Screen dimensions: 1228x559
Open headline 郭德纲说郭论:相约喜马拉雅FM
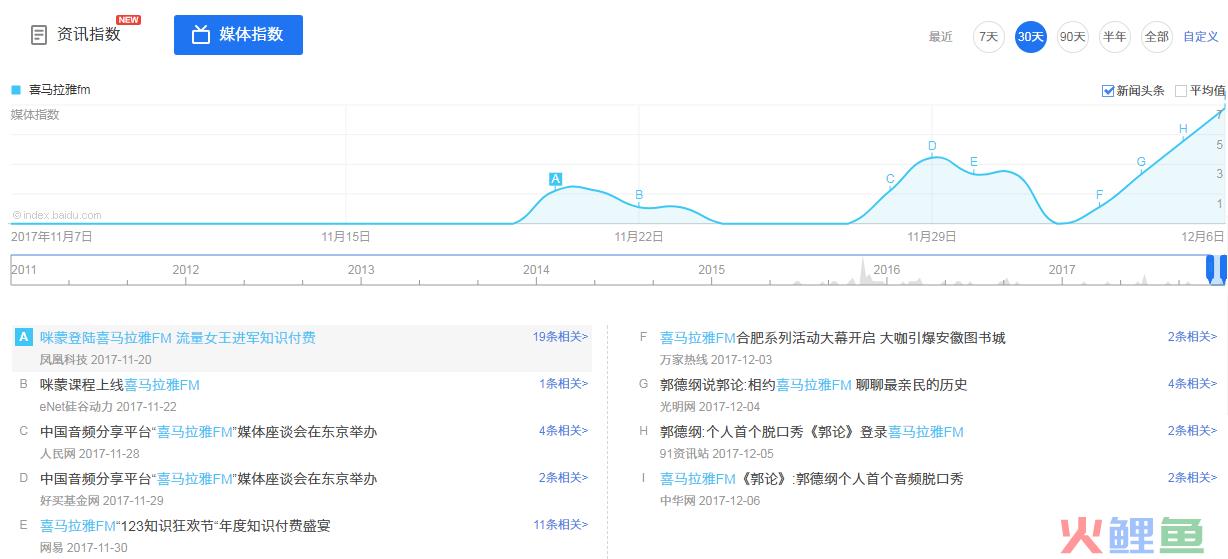coord(814,385)
